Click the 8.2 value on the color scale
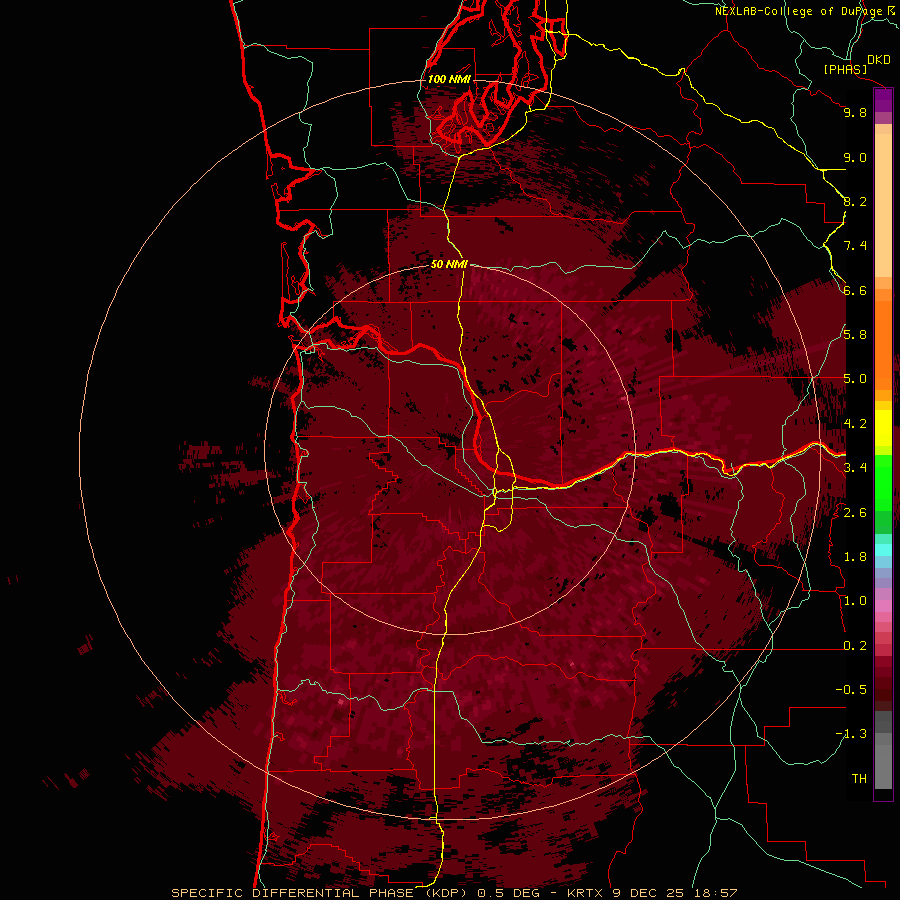Screen dimensions: 900x900 tap(855, 201)
